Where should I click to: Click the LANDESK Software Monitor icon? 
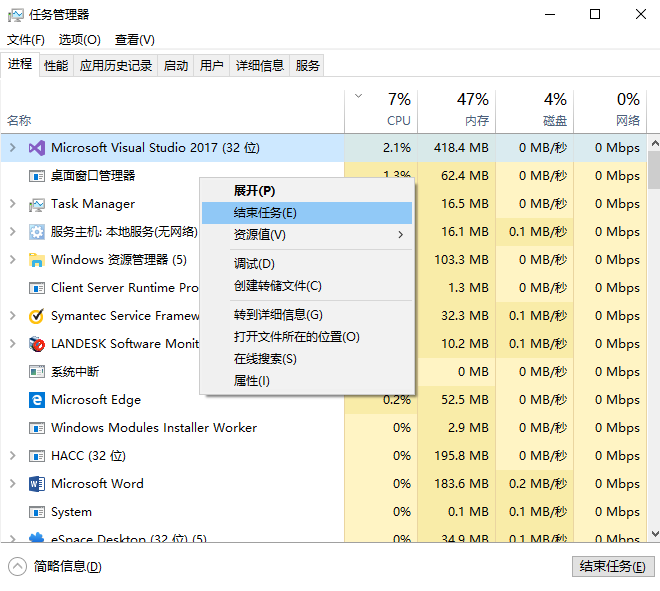[37, 344]
